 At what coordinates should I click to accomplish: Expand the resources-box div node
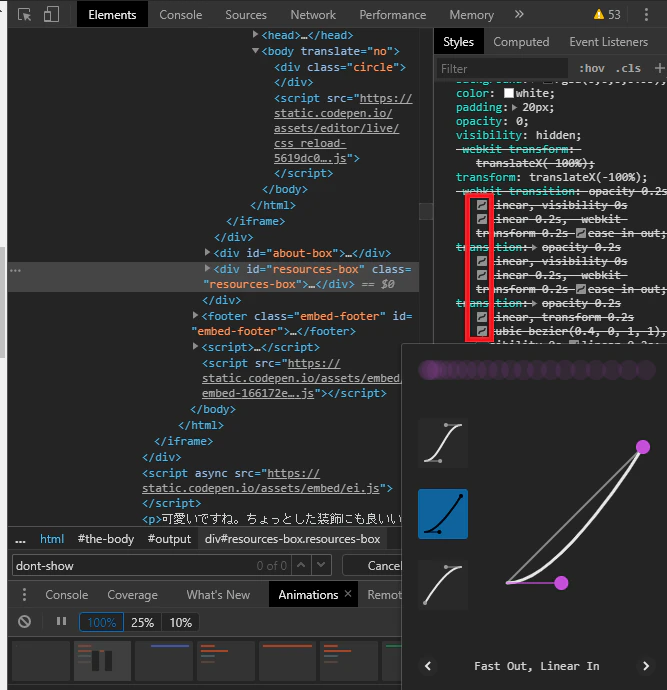[x=207, y=268]
